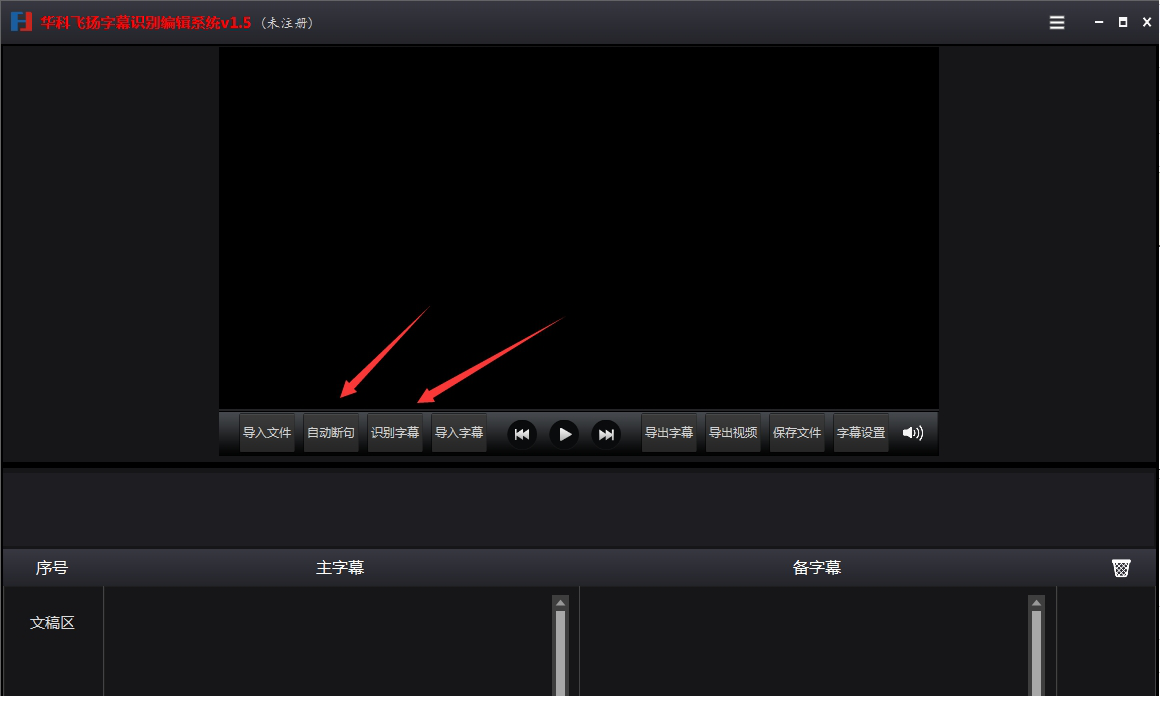Start subtitle recognition with 识别字幕
Screen dimensions: 1160x723
(395, 432)
